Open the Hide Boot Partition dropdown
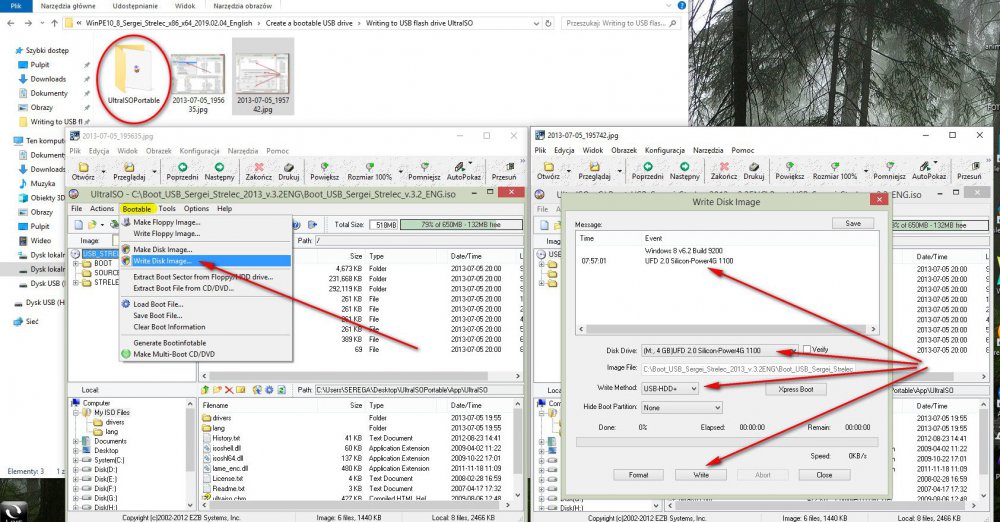Screen dimensions: 1000x522 [x=716, y=407]
